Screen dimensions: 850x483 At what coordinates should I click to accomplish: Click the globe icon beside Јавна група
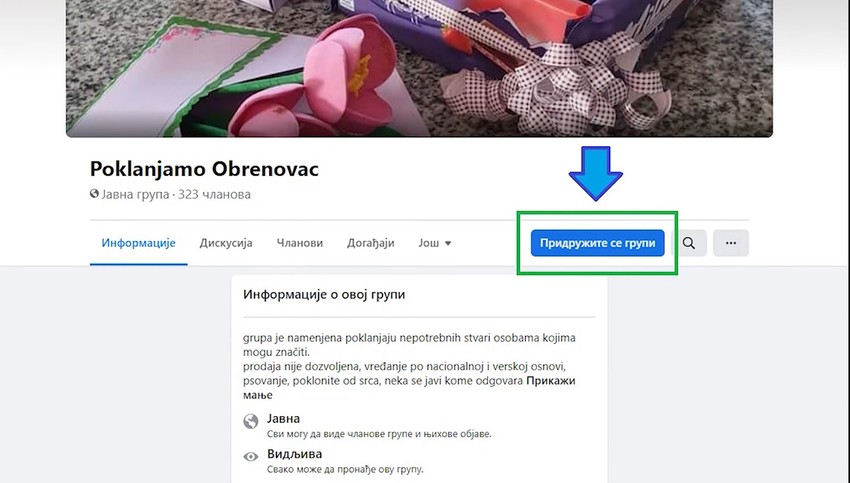pyautogui.click(x=94, y=194)
